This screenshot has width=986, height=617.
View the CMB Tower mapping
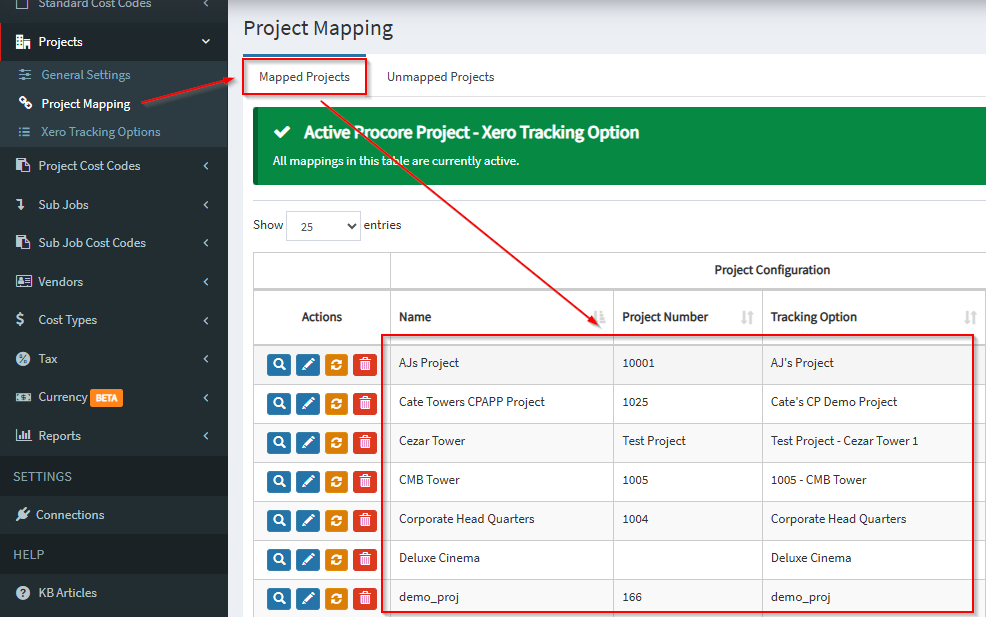279,482
